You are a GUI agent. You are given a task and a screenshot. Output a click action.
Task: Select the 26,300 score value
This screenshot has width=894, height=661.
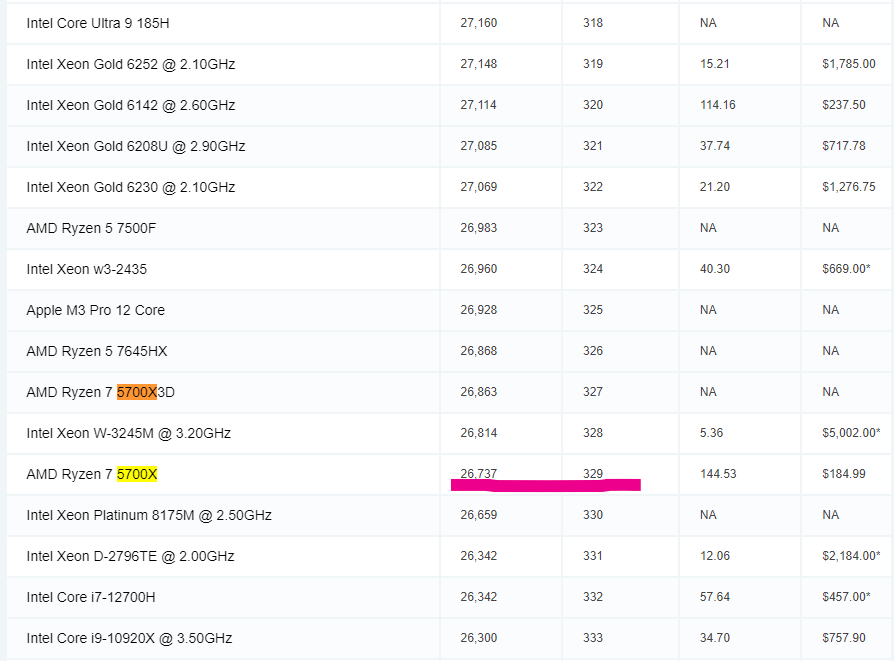point(478,638)
